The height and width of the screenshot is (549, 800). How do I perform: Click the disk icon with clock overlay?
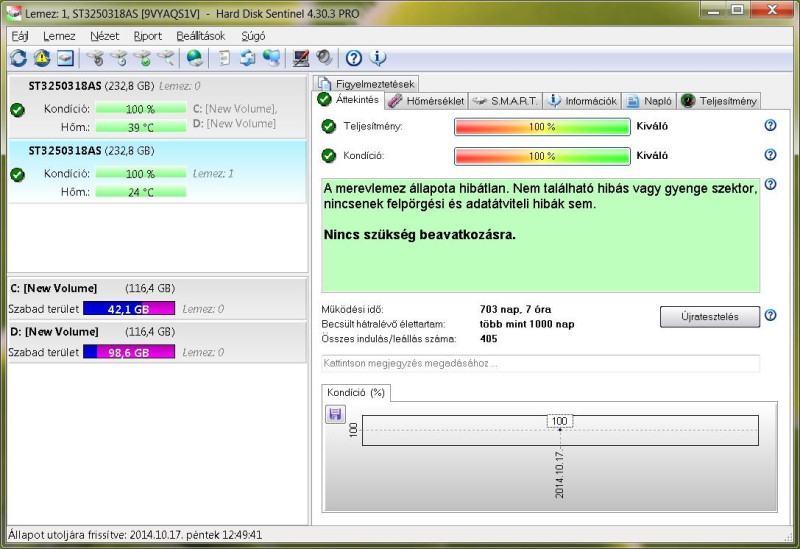[x=119, y=58]
